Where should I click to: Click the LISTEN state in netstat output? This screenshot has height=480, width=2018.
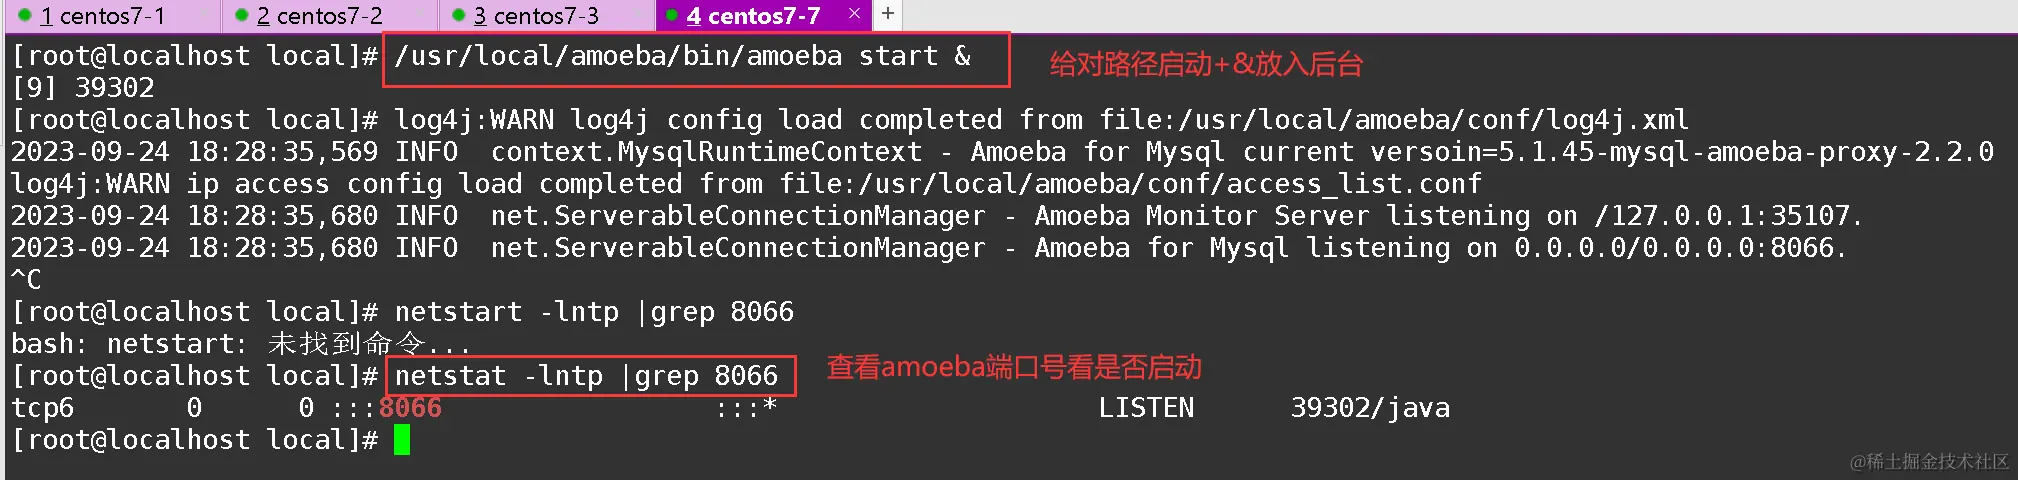tap(1146, 408)
